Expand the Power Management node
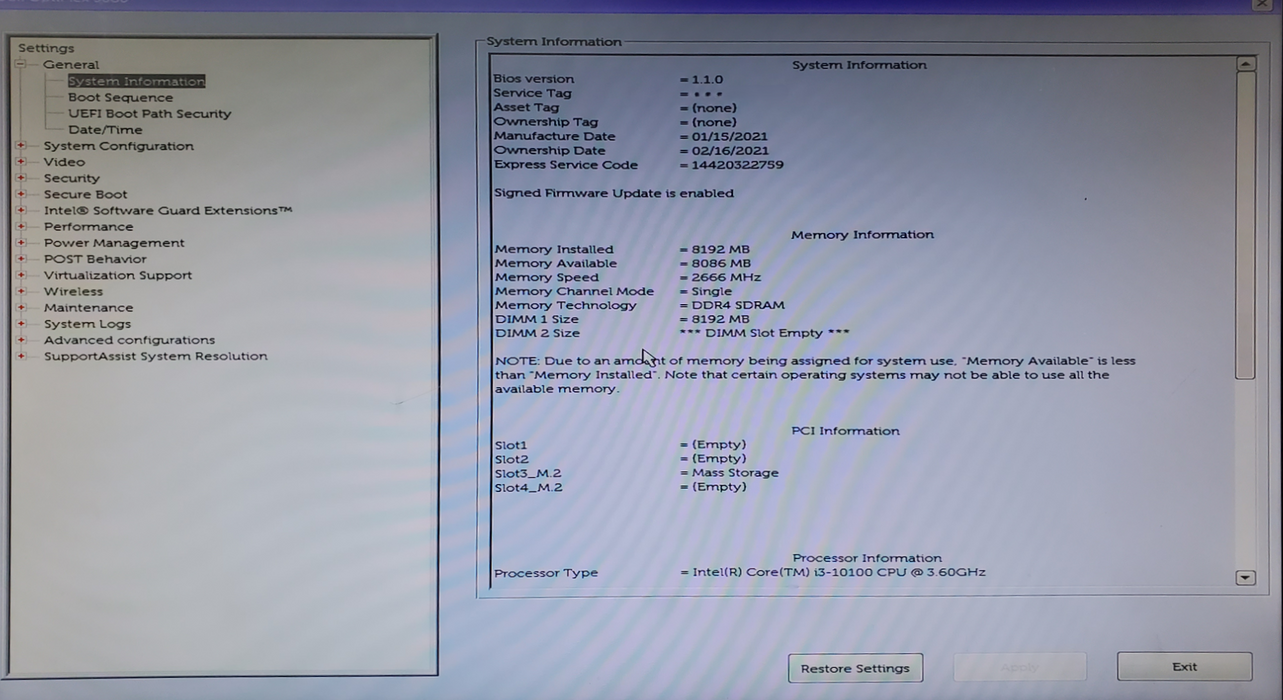 [x=21, y=243]
